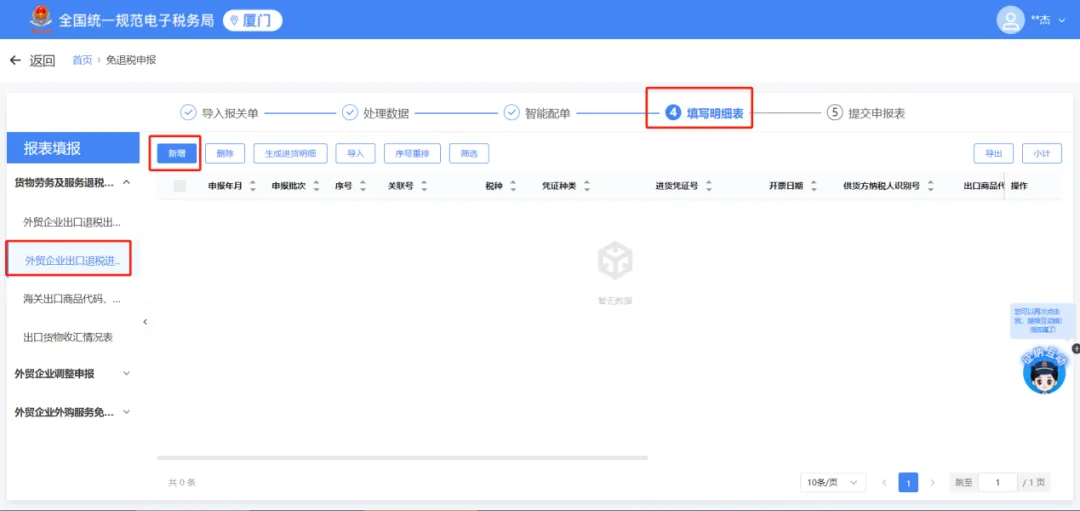Screen dimensions: 1080x511
Task: Open 海关出口商品代码 sidebar item
Action: (x=72, y=299)
